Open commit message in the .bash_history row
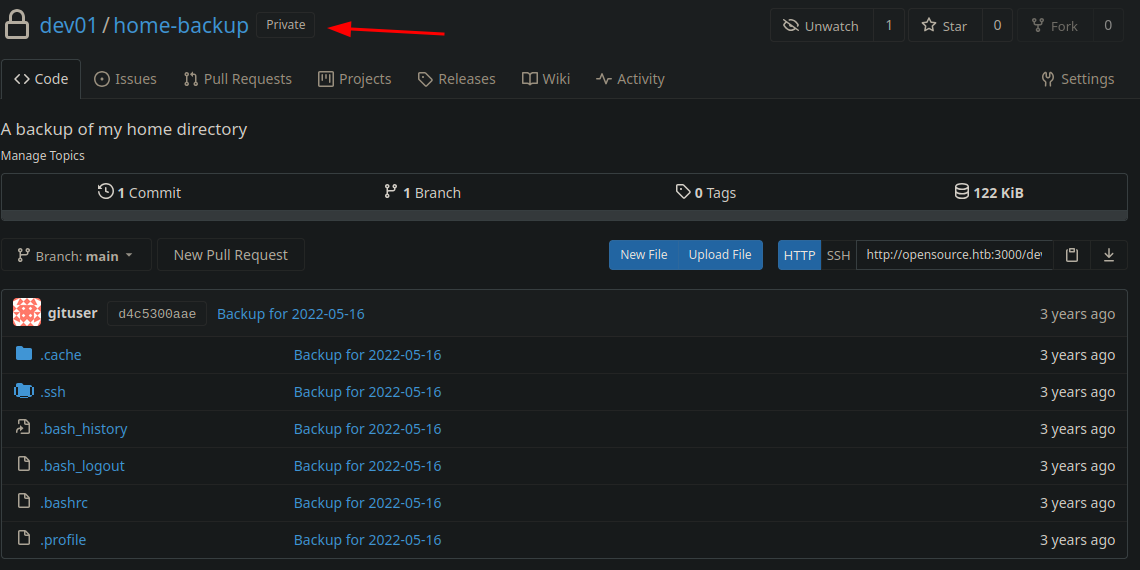Screen dimensions: 1140x570 (x=367, y=429)
